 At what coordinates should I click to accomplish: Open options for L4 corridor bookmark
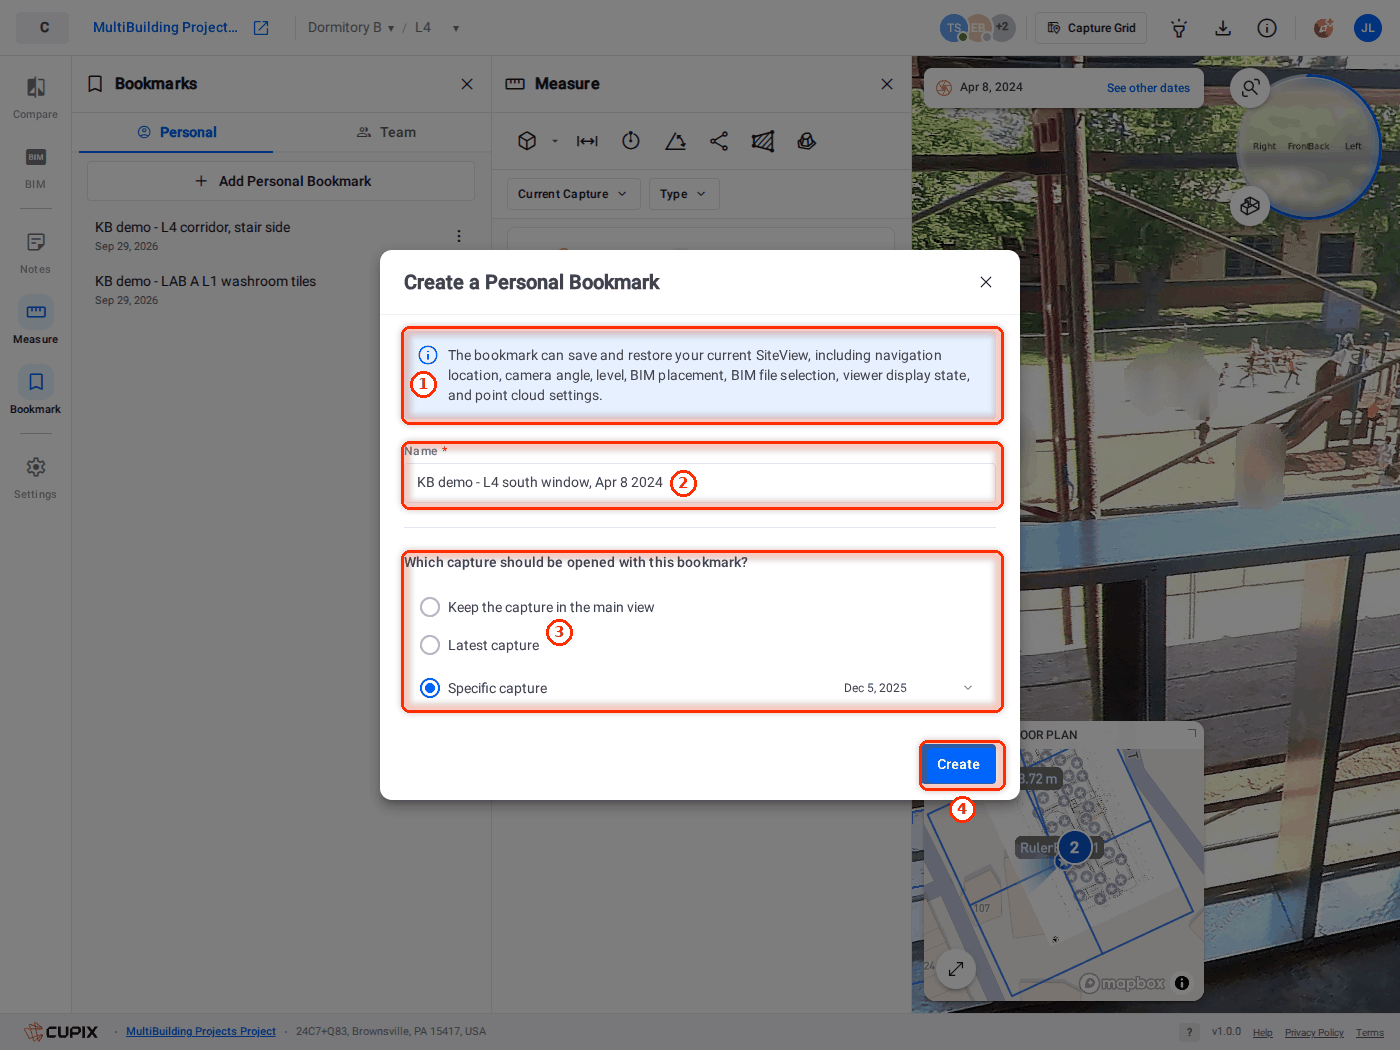pos(459,236)
